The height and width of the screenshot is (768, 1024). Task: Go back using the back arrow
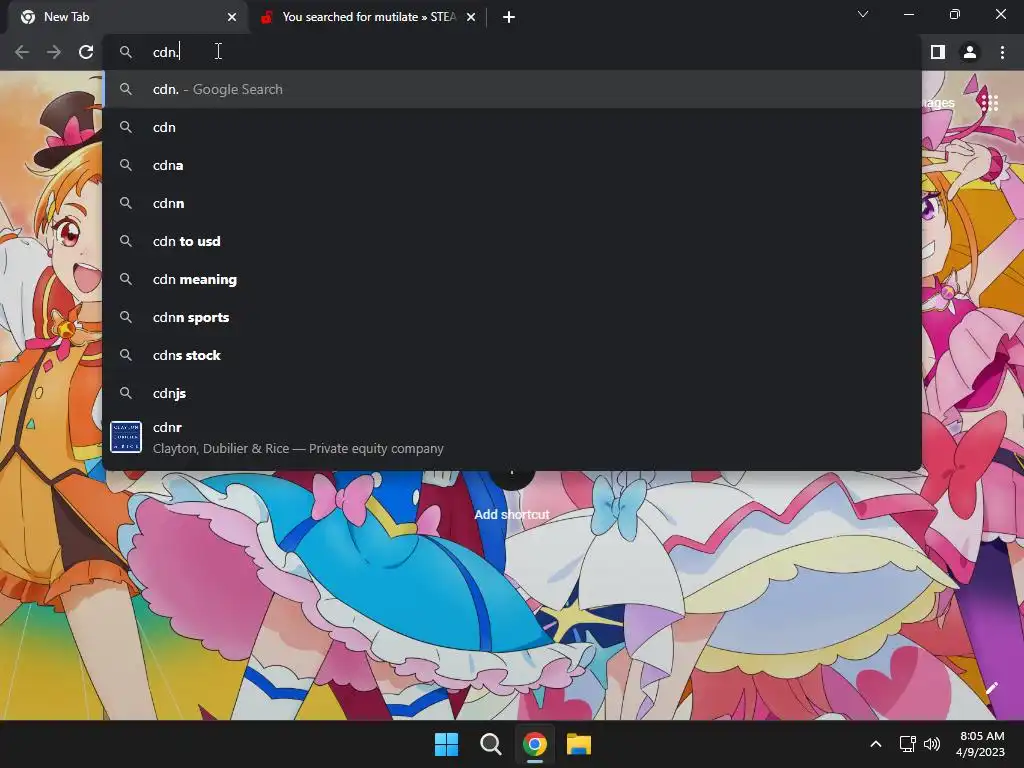(x=22, y=52)
